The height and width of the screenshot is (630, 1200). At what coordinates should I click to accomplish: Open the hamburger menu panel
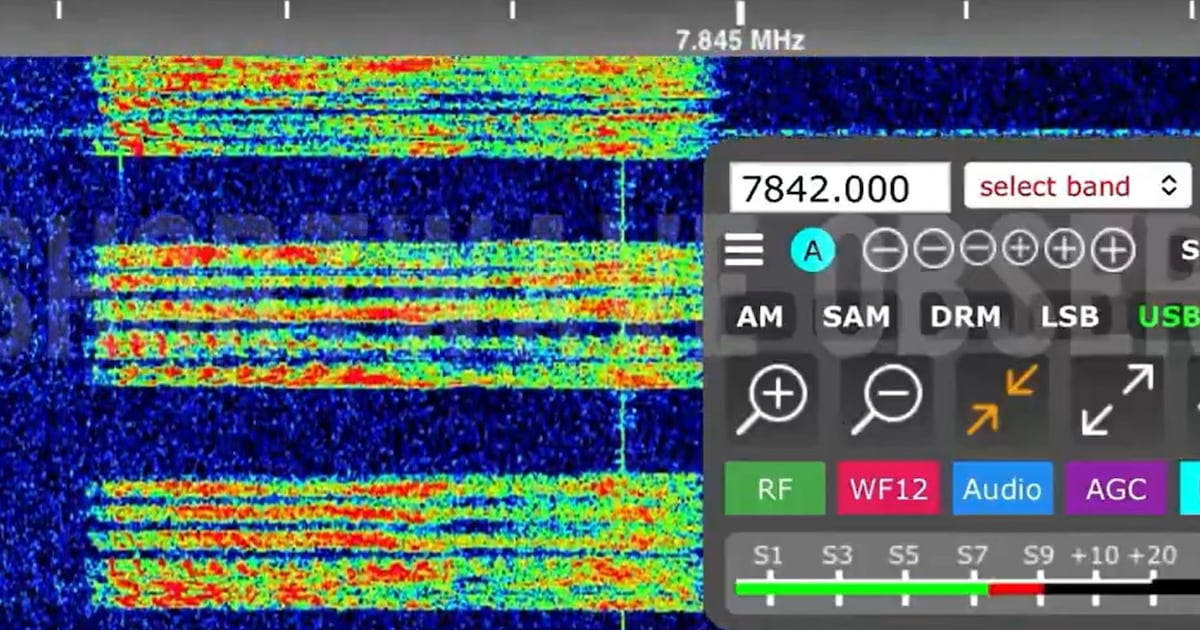click(743, 249)
